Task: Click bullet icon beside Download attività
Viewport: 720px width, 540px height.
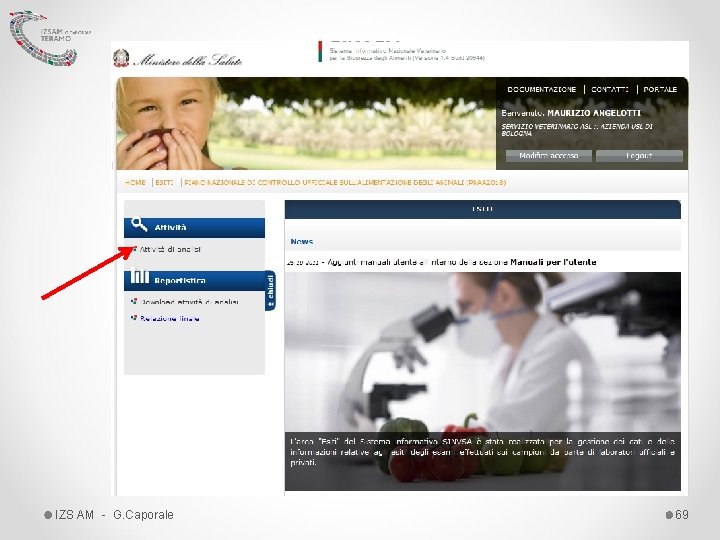Action: point(134,301)
